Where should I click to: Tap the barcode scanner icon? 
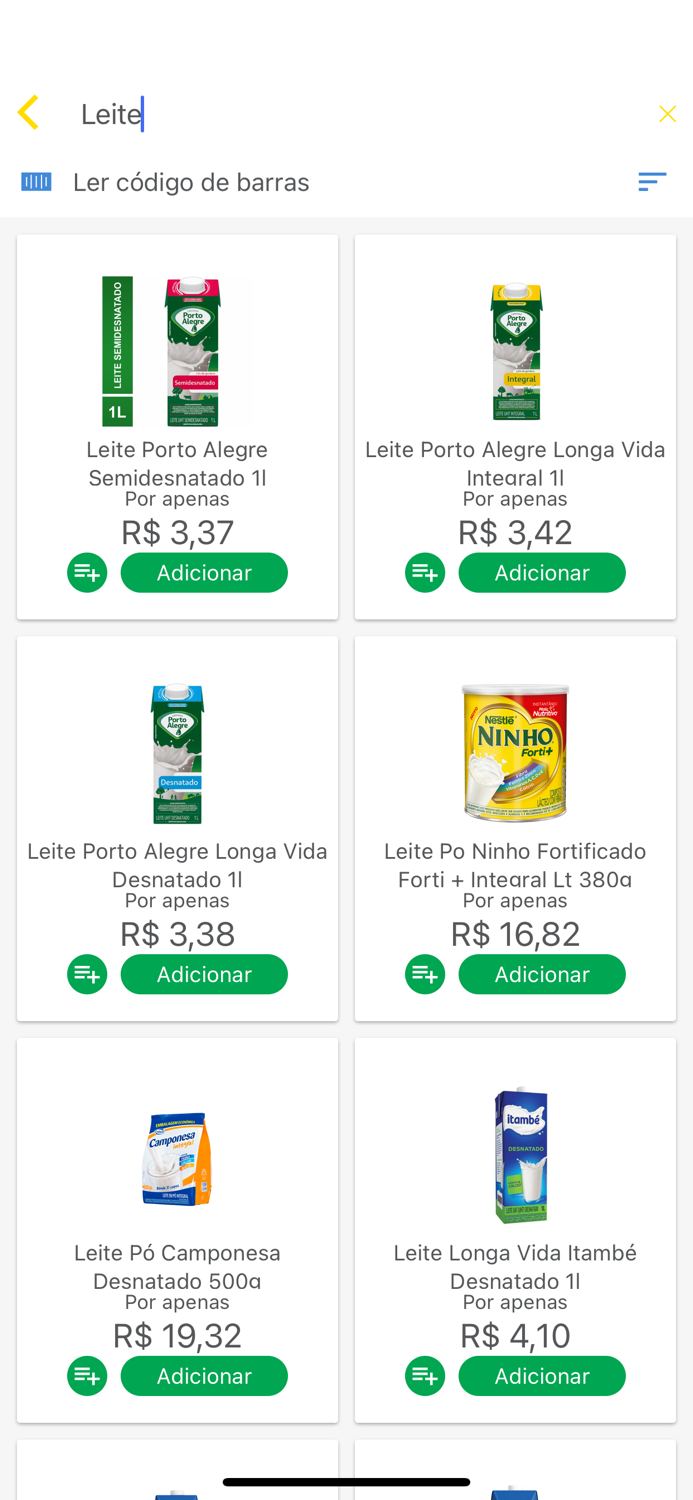36,182
